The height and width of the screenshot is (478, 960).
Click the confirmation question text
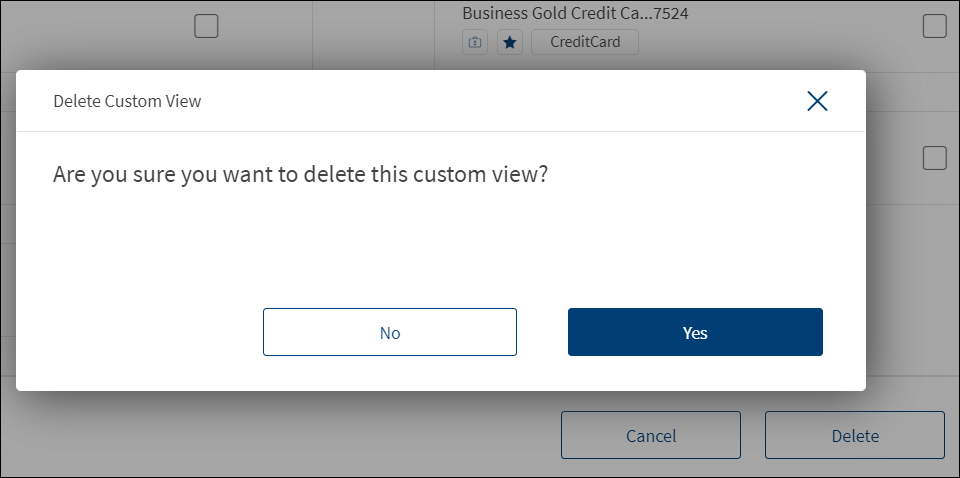(x=301, y=174)
